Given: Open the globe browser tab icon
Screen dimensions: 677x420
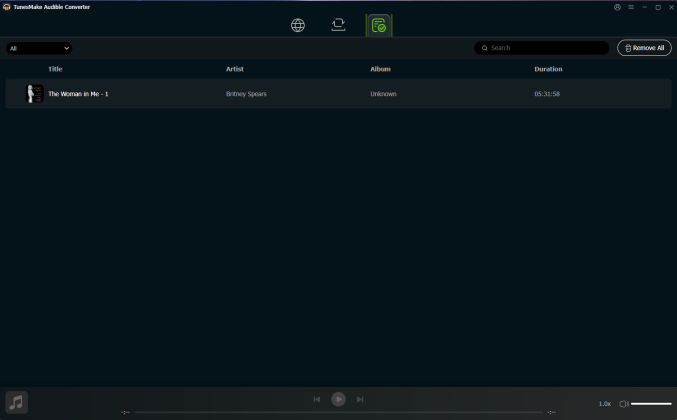Looking at the screenshot, I should point(297,25).
